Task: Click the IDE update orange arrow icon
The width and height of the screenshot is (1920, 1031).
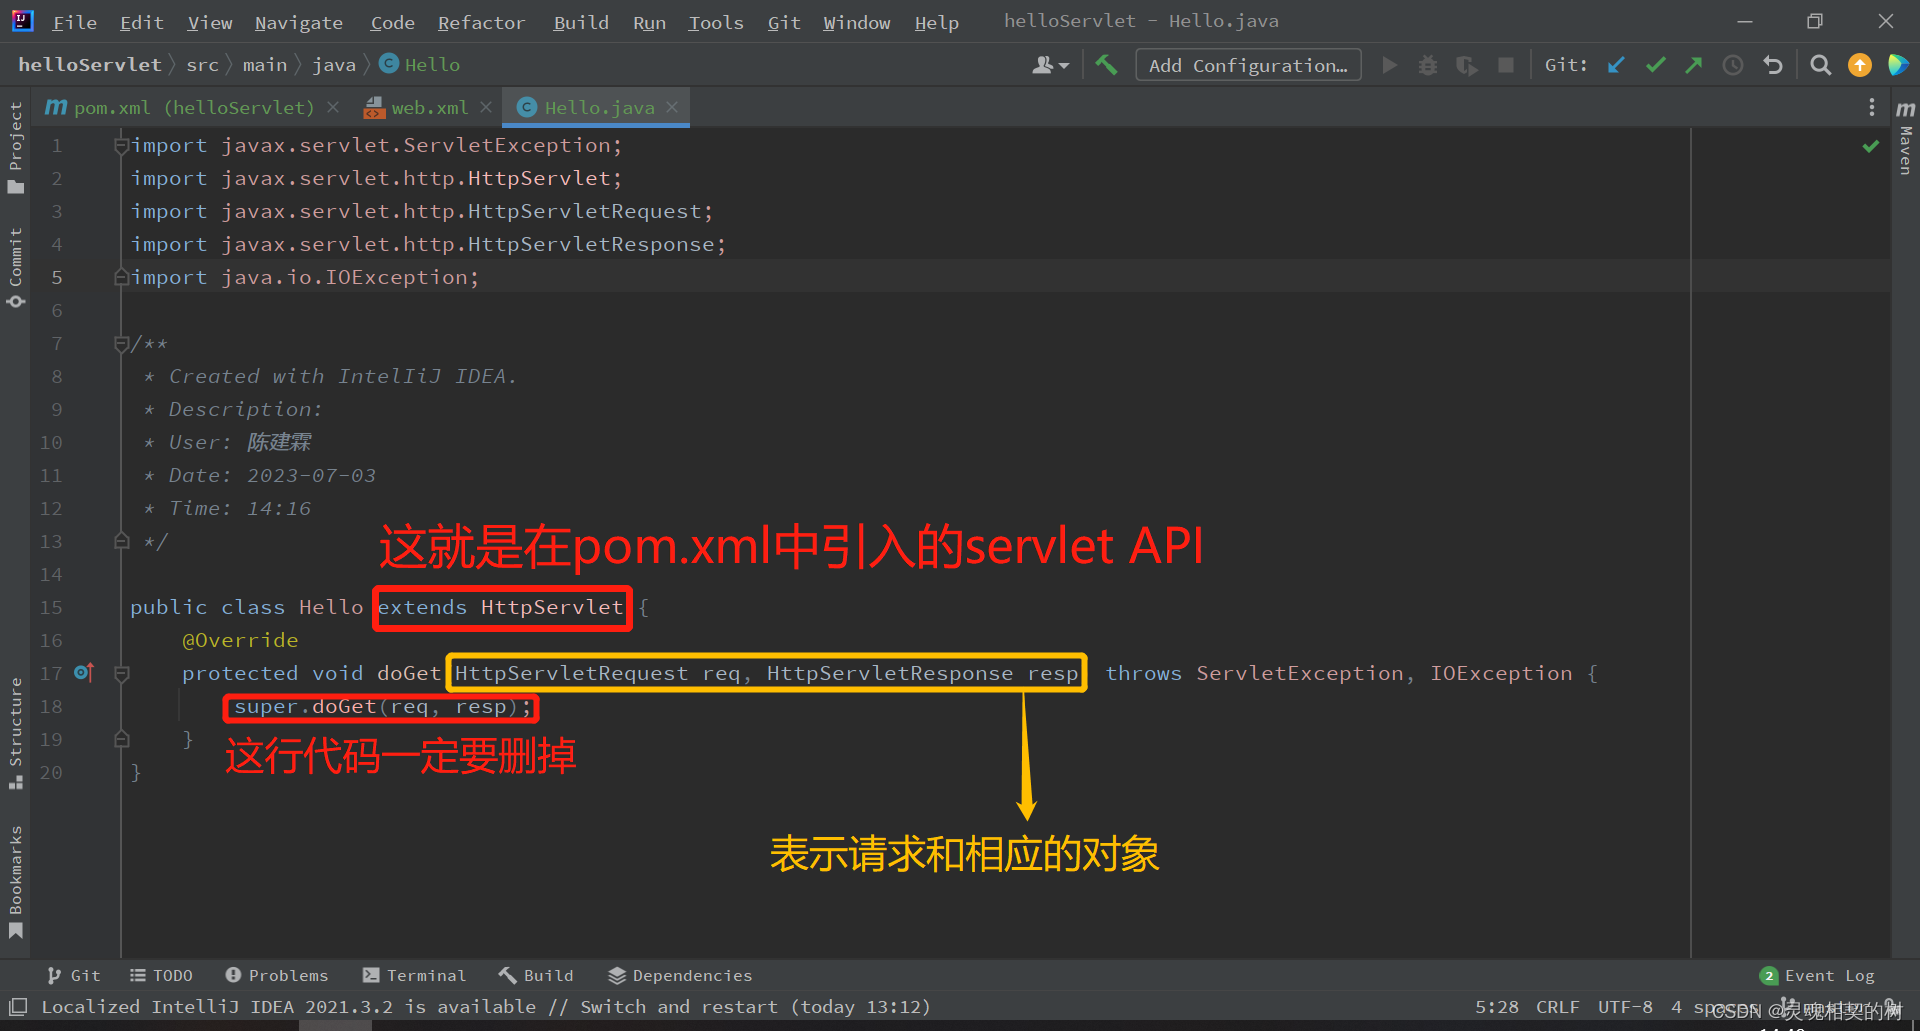Action: [1860, 65]
